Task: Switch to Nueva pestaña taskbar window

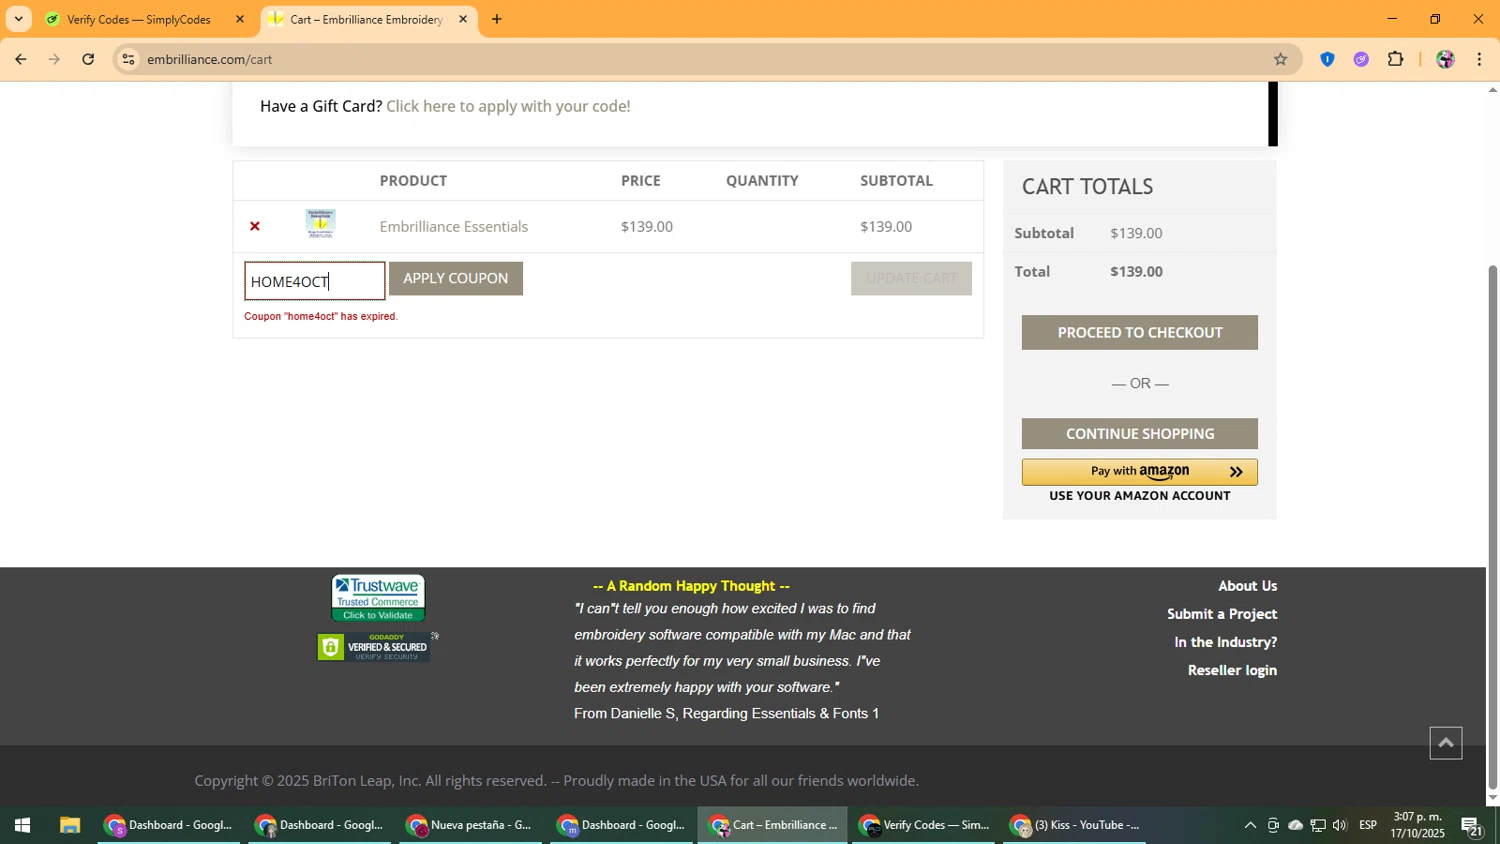Action: [471, 825]
